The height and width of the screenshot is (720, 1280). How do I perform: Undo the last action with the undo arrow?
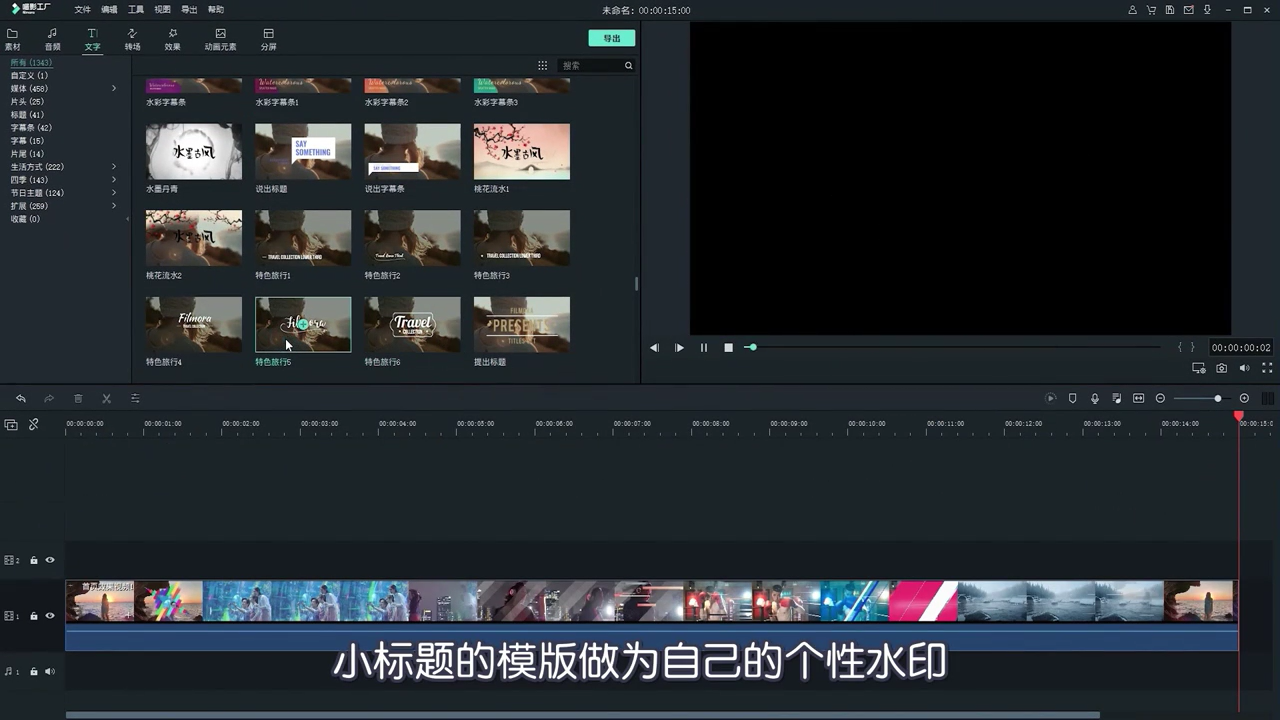[x=20, y=398]
